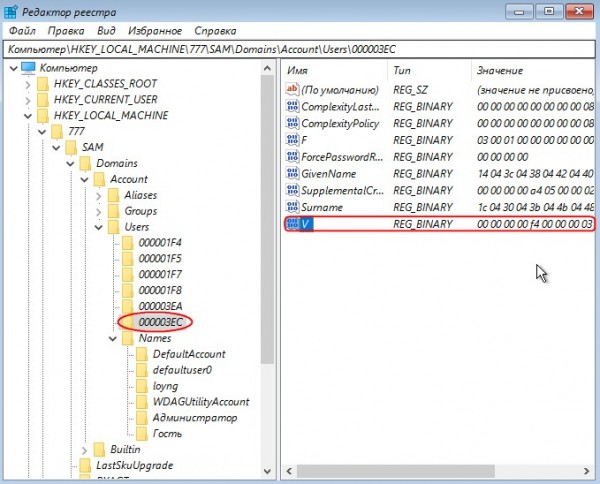600x484 pixels.
Task: Collapse the 777 key
Action: (x=42, y=132)
